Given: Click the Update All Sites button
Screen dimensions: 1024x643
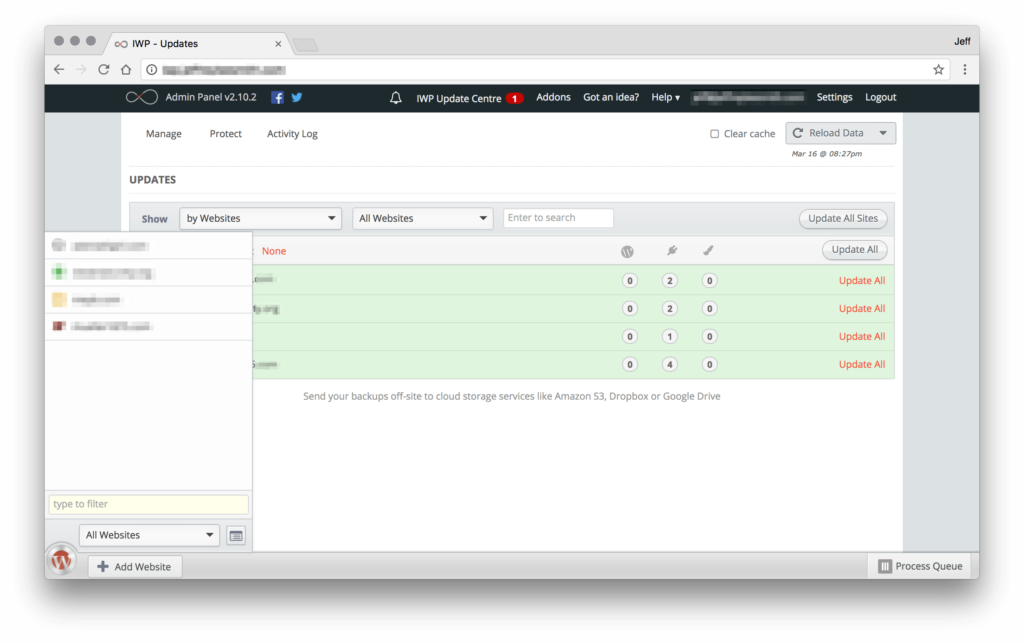Looking at the screenshot, I should (842, 219).
